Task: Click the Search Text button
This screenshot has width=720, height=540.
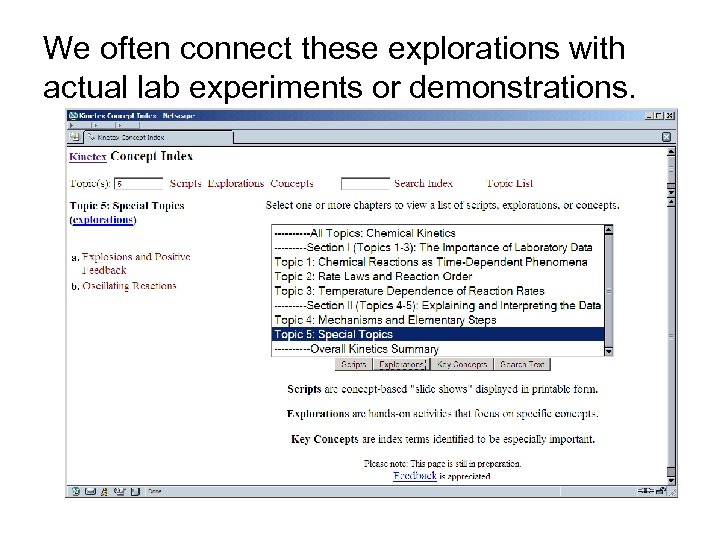Action: click(x=522, y=365)
